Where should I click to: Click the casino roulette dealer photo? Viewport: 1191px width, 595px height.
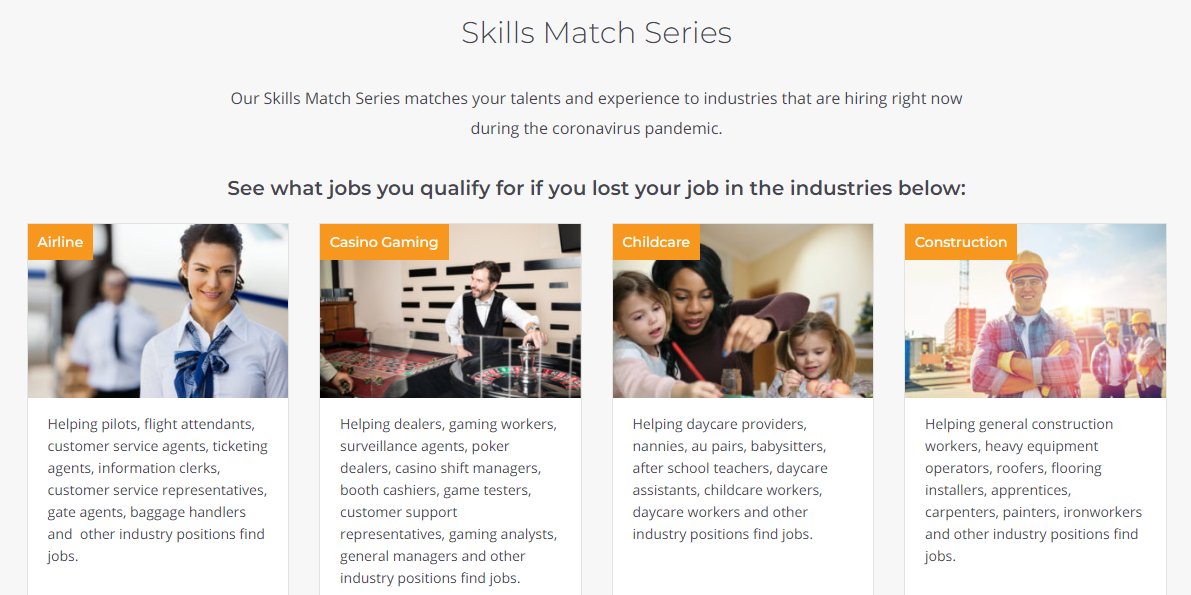click(450, 311)
